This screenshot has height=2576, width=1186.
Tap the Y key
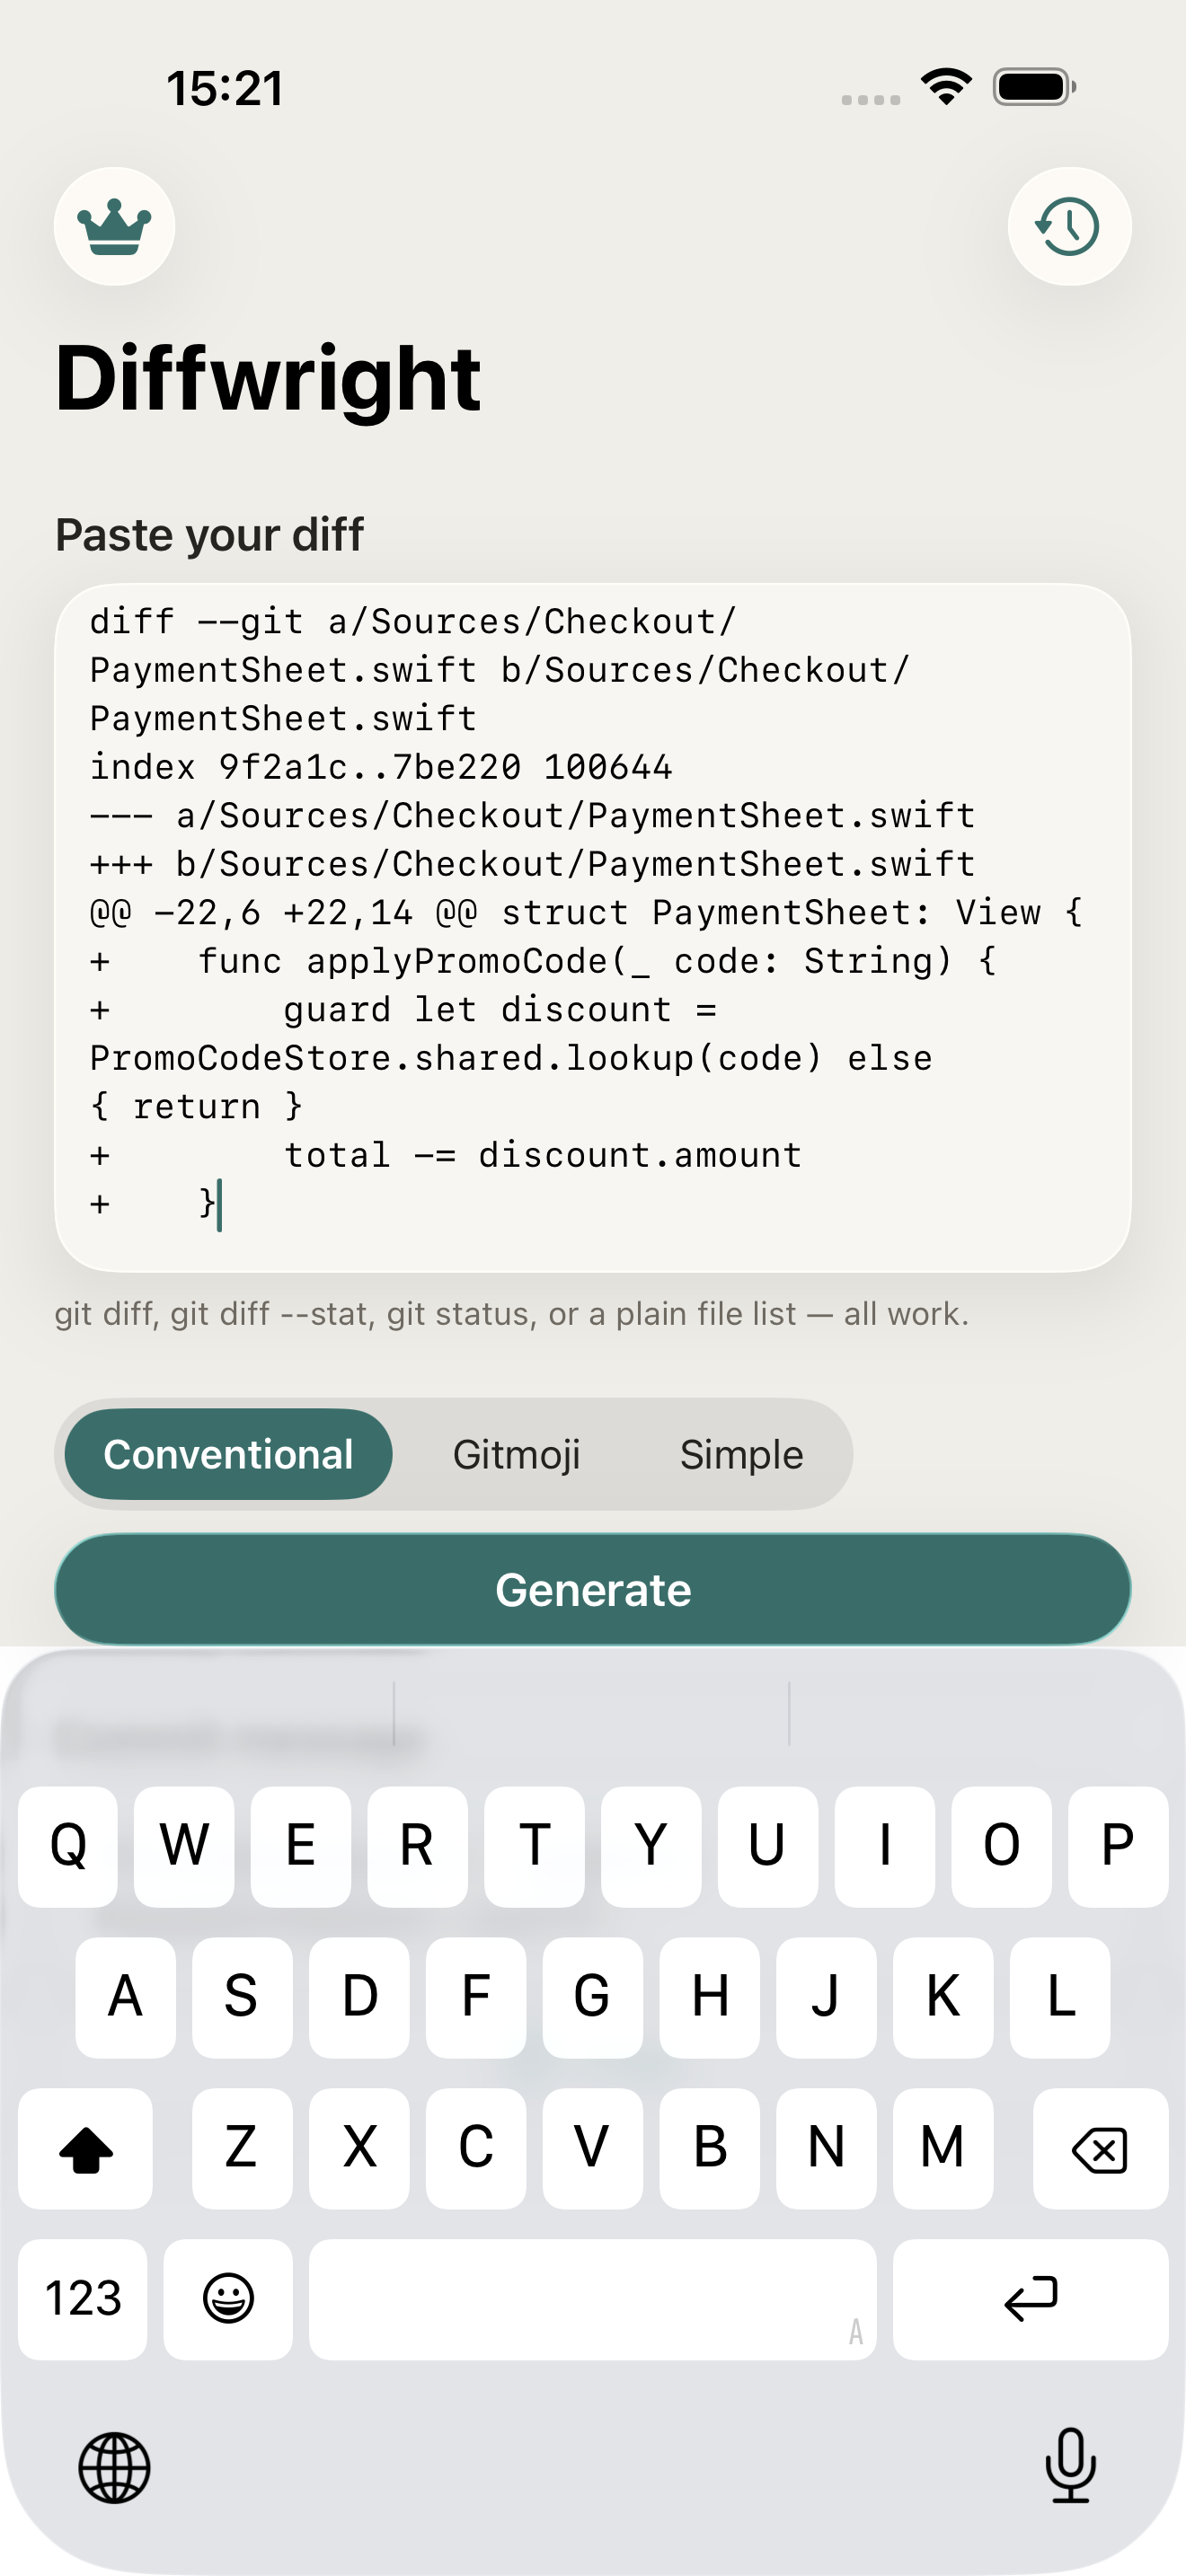point(651,1846)
